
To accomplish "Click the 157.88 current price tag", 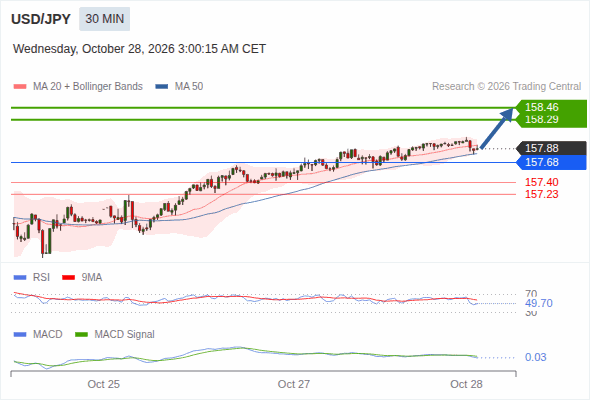I will [551, 148].
